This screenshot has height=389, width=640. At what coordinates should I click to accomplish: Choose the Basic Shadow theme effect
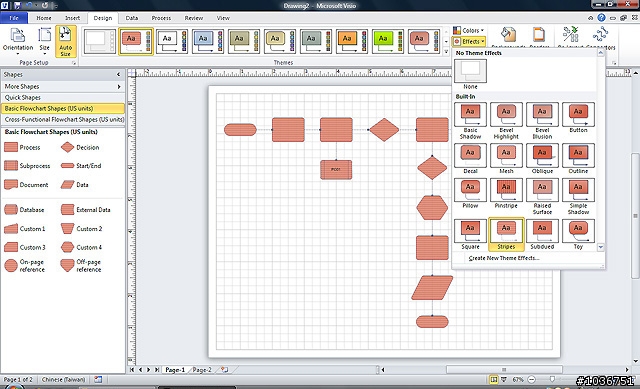(470, 121)
